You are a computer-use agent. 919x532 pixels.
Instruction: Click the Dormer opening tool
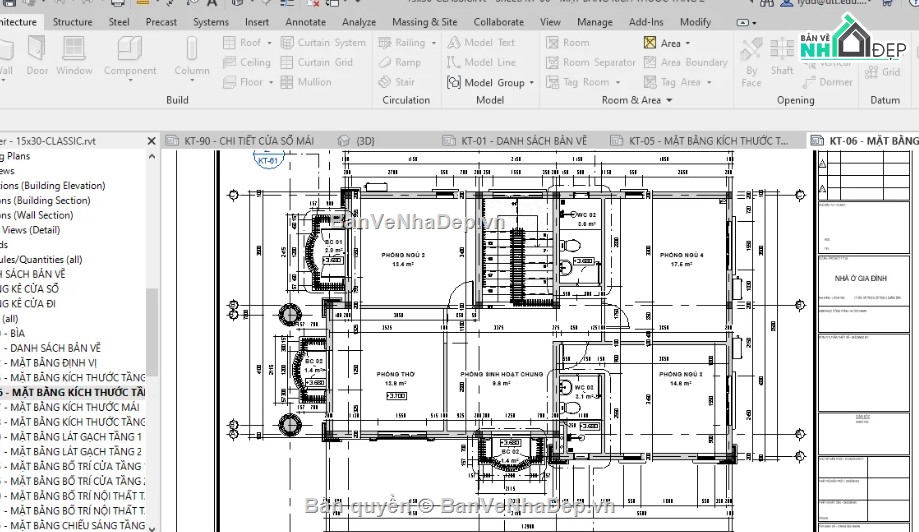click(x=828, y=82)
